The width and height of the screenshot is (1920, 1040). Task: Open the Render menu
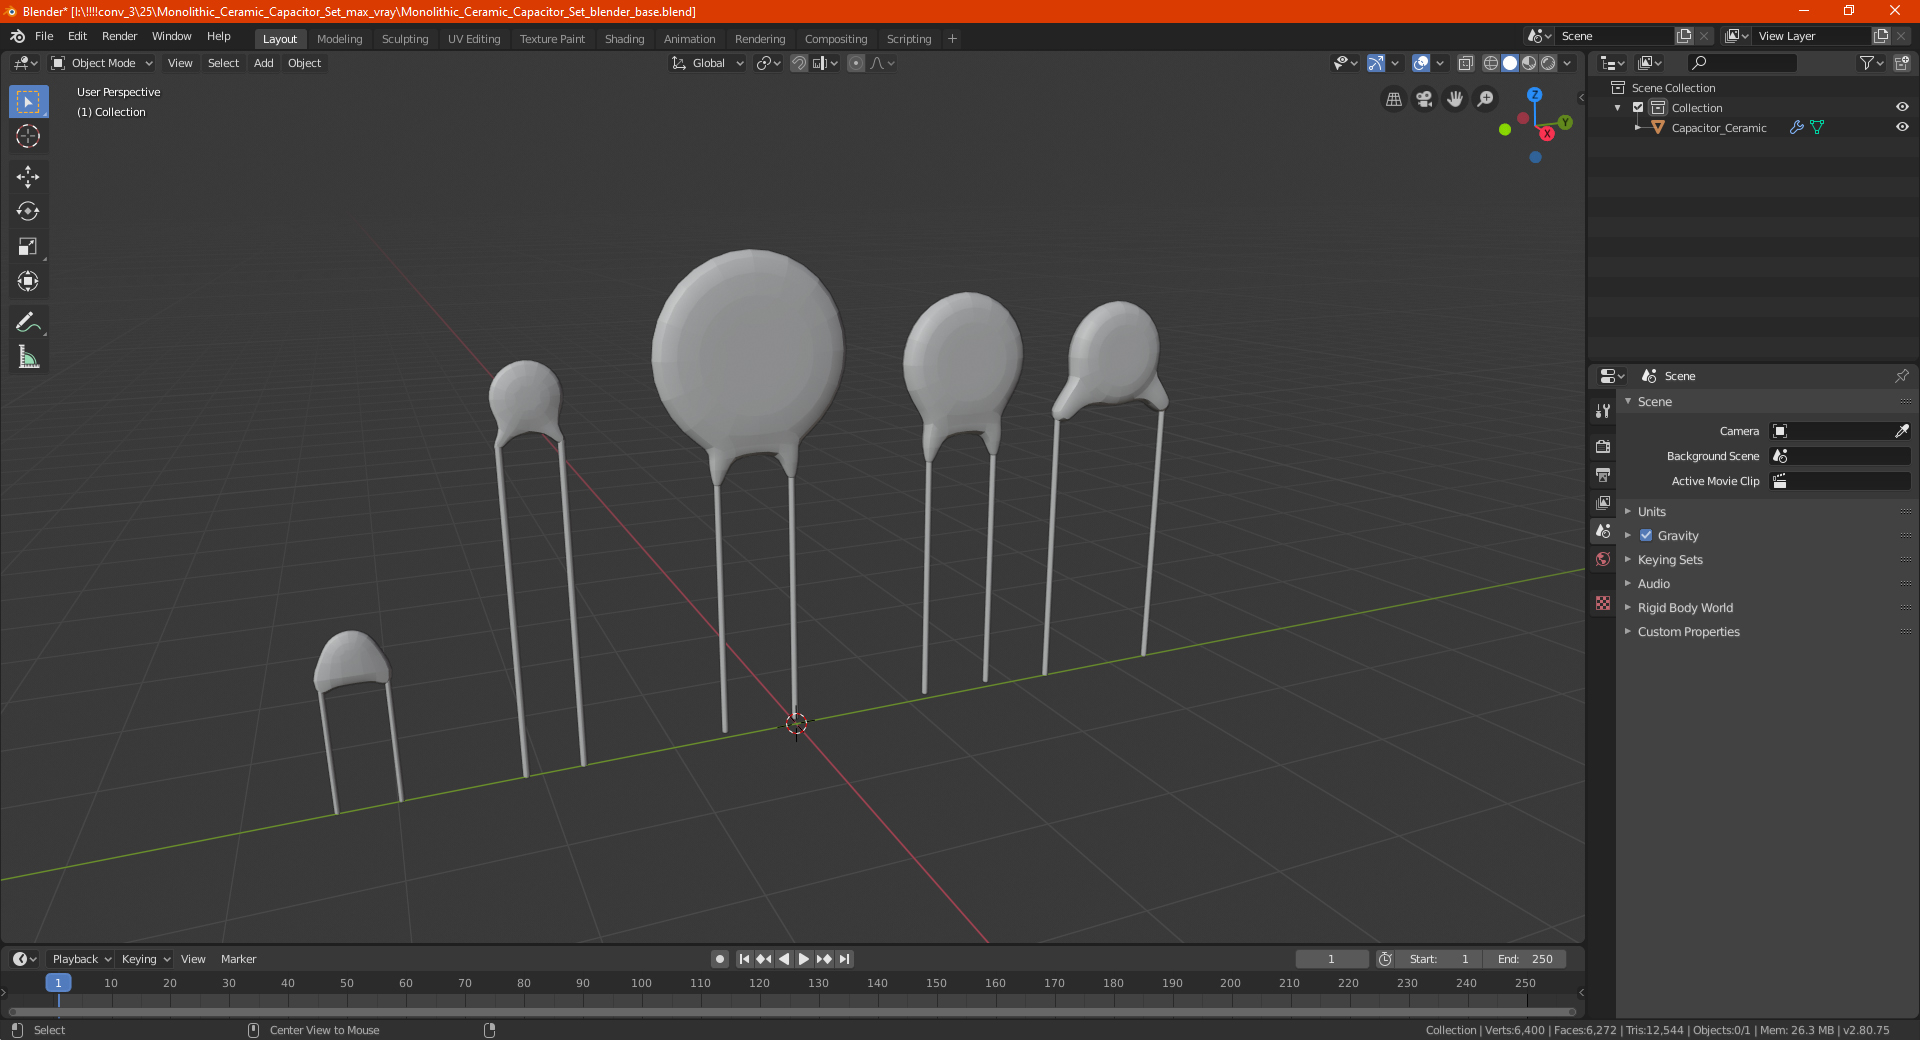click(119, 36)
